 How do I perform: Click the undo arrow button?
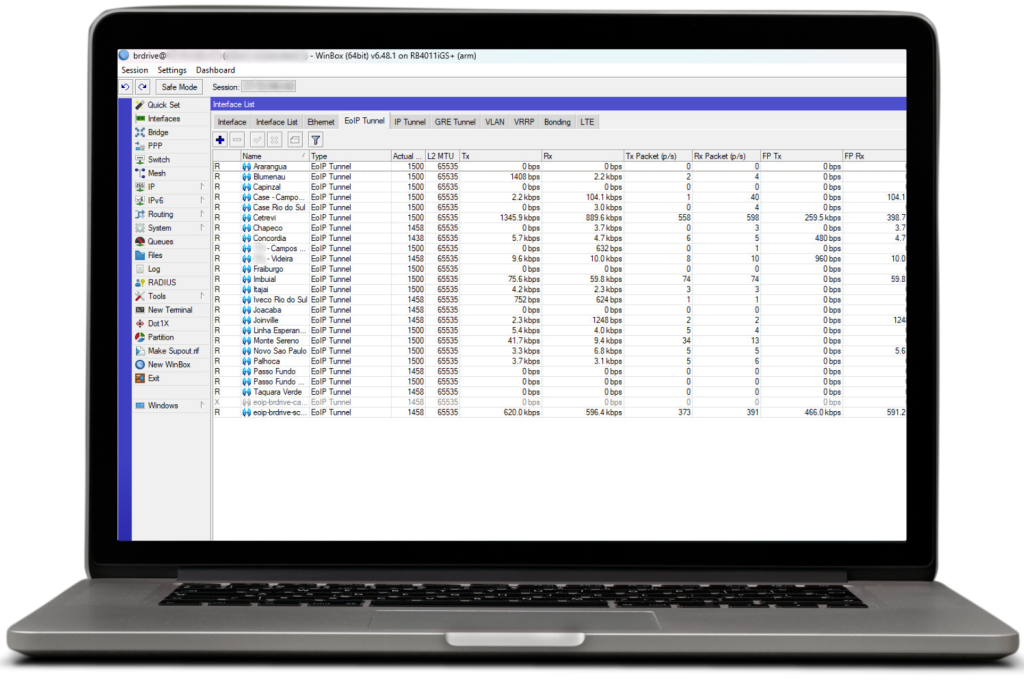click(125, 87)
